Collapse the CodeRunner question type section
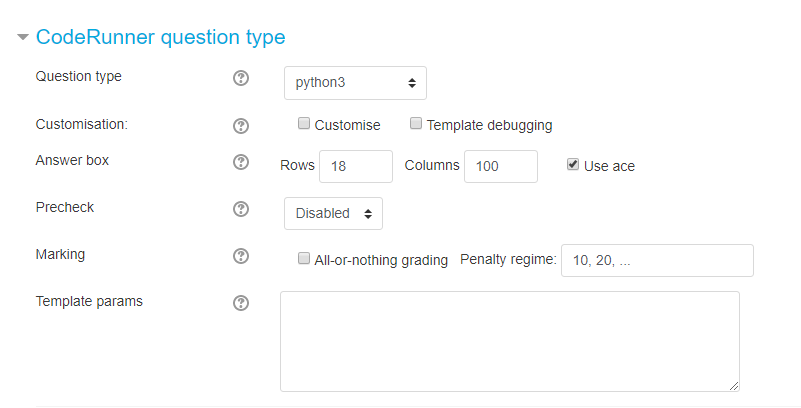Screen dimensions: 801x408 pyautogui.click(x=22, y=37)
